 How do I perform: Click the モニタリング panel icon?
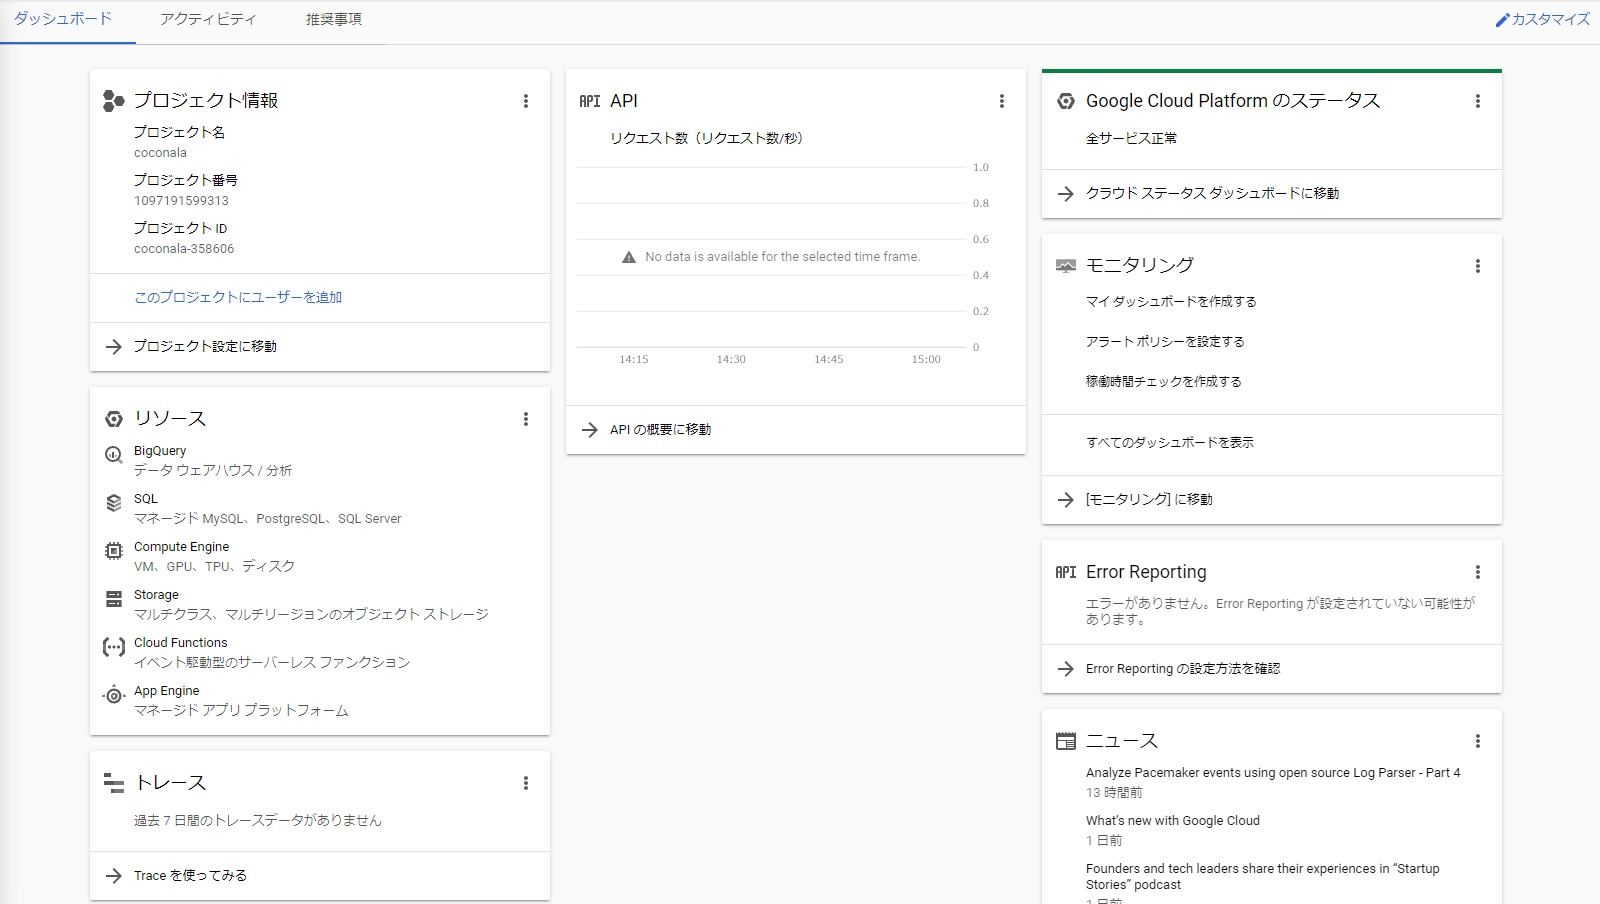[x=1064, y=265]
